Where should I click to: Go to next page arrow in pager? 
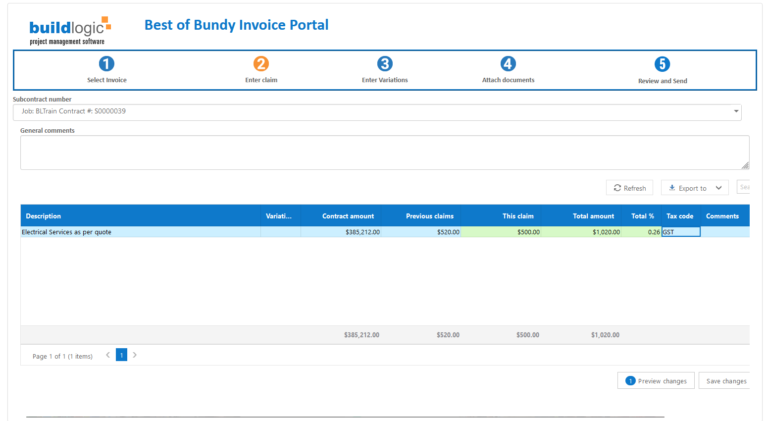[135, 355]
